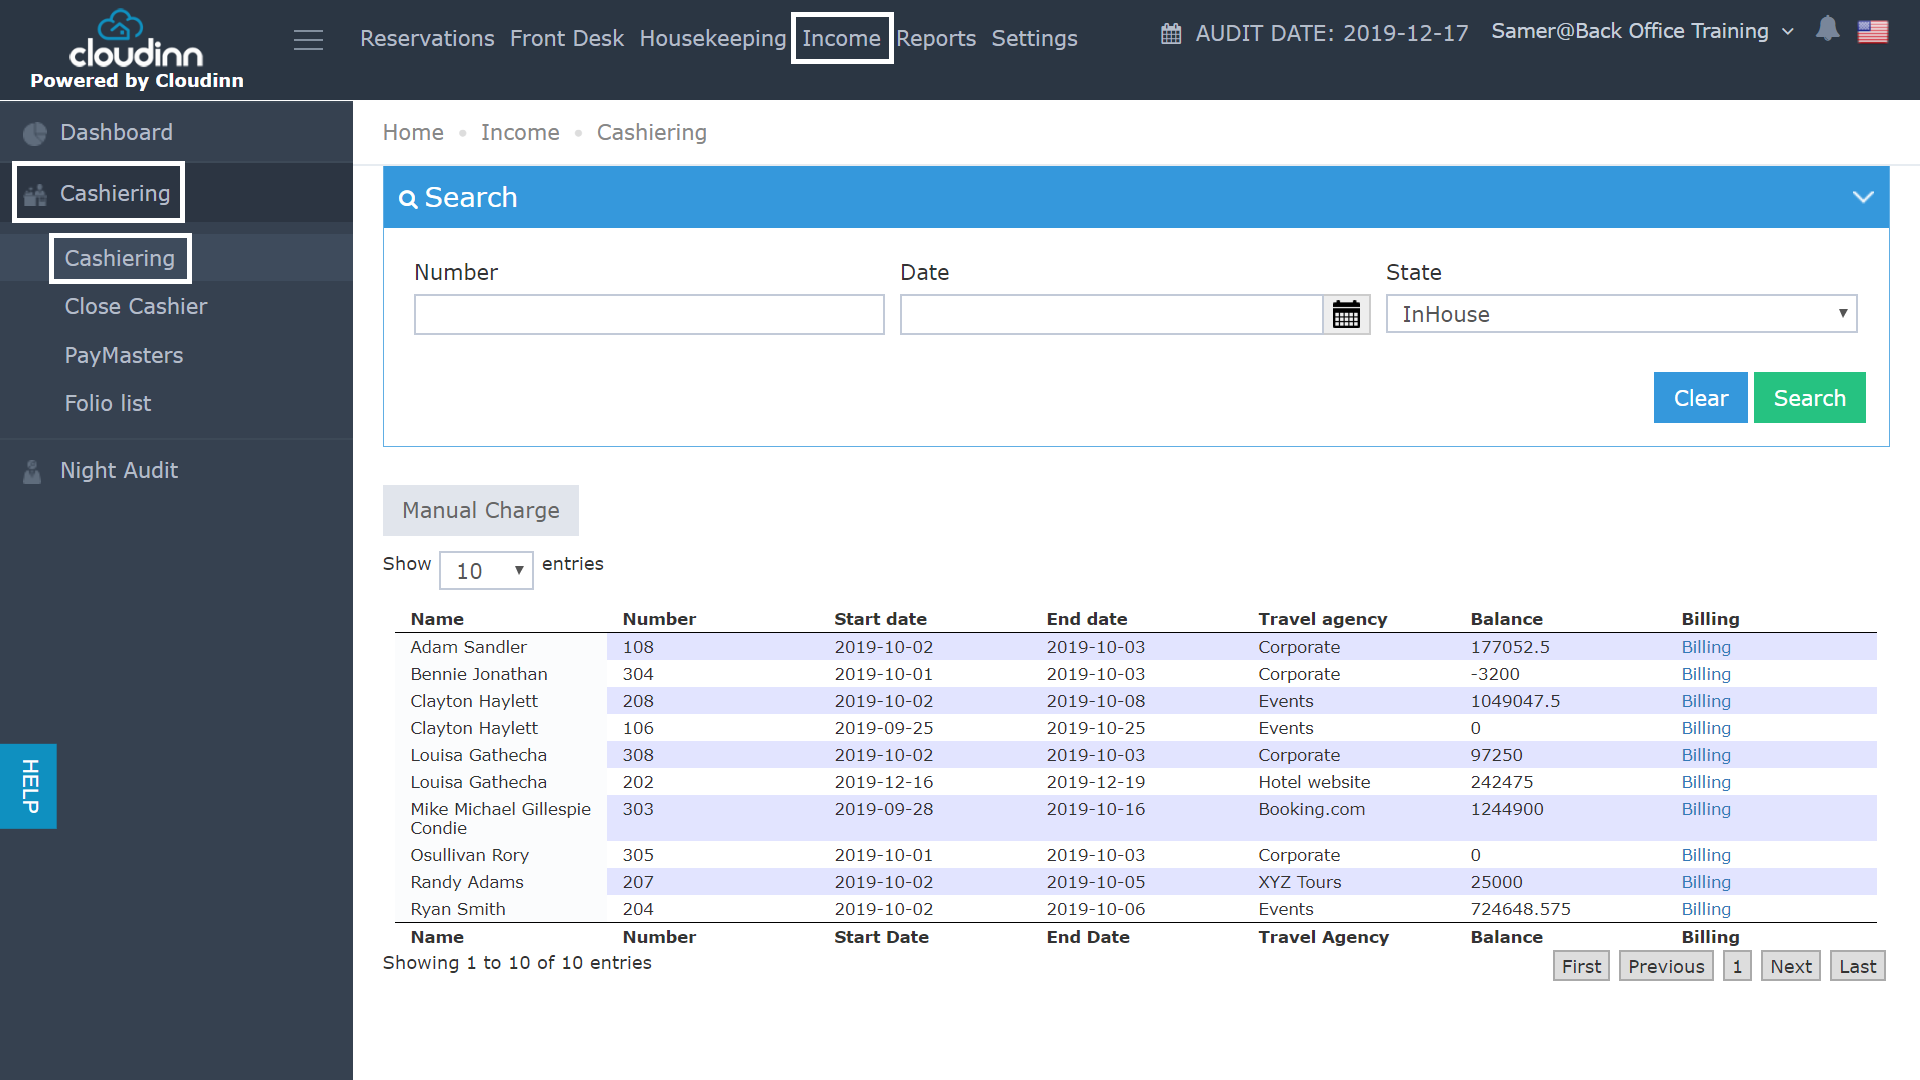Open the Show entries count dropdown

pyautogui.click(x=486, y=571)
